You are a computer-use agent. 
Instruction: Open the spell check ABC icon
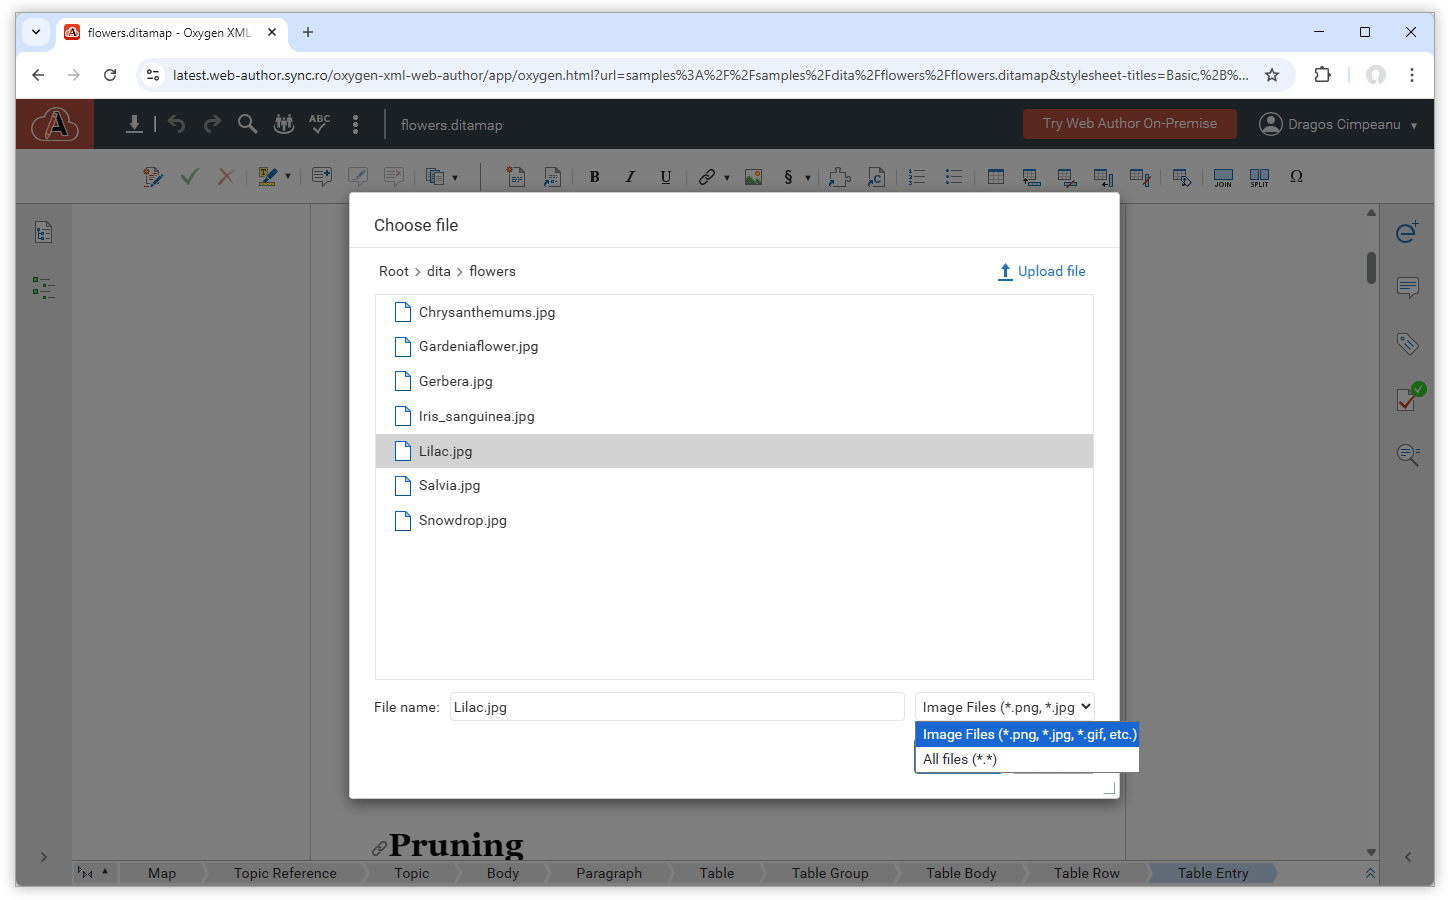coord(319,124)
